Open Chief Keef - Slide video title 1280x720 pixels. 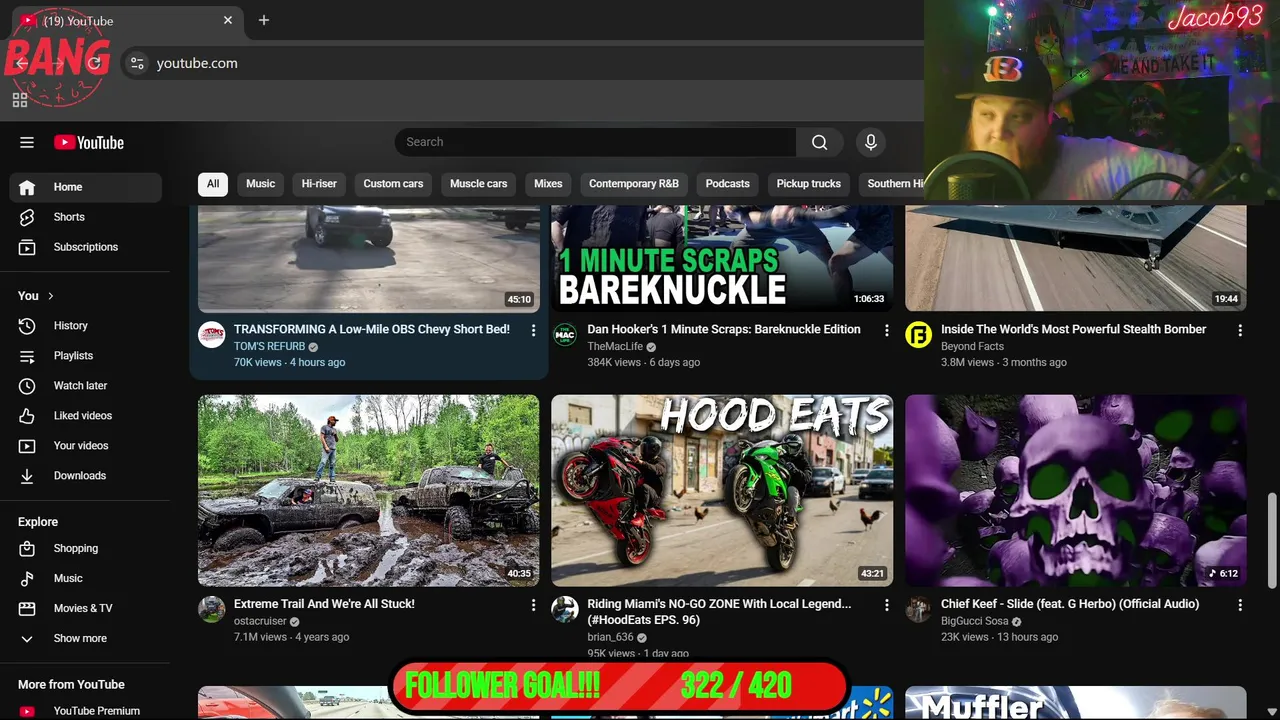1070,604
